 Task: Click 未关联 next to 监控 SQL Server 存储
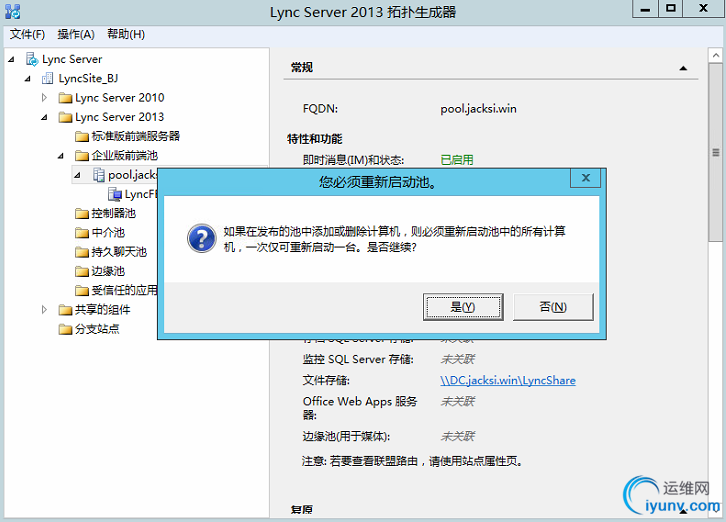click(x=457, y=359)
